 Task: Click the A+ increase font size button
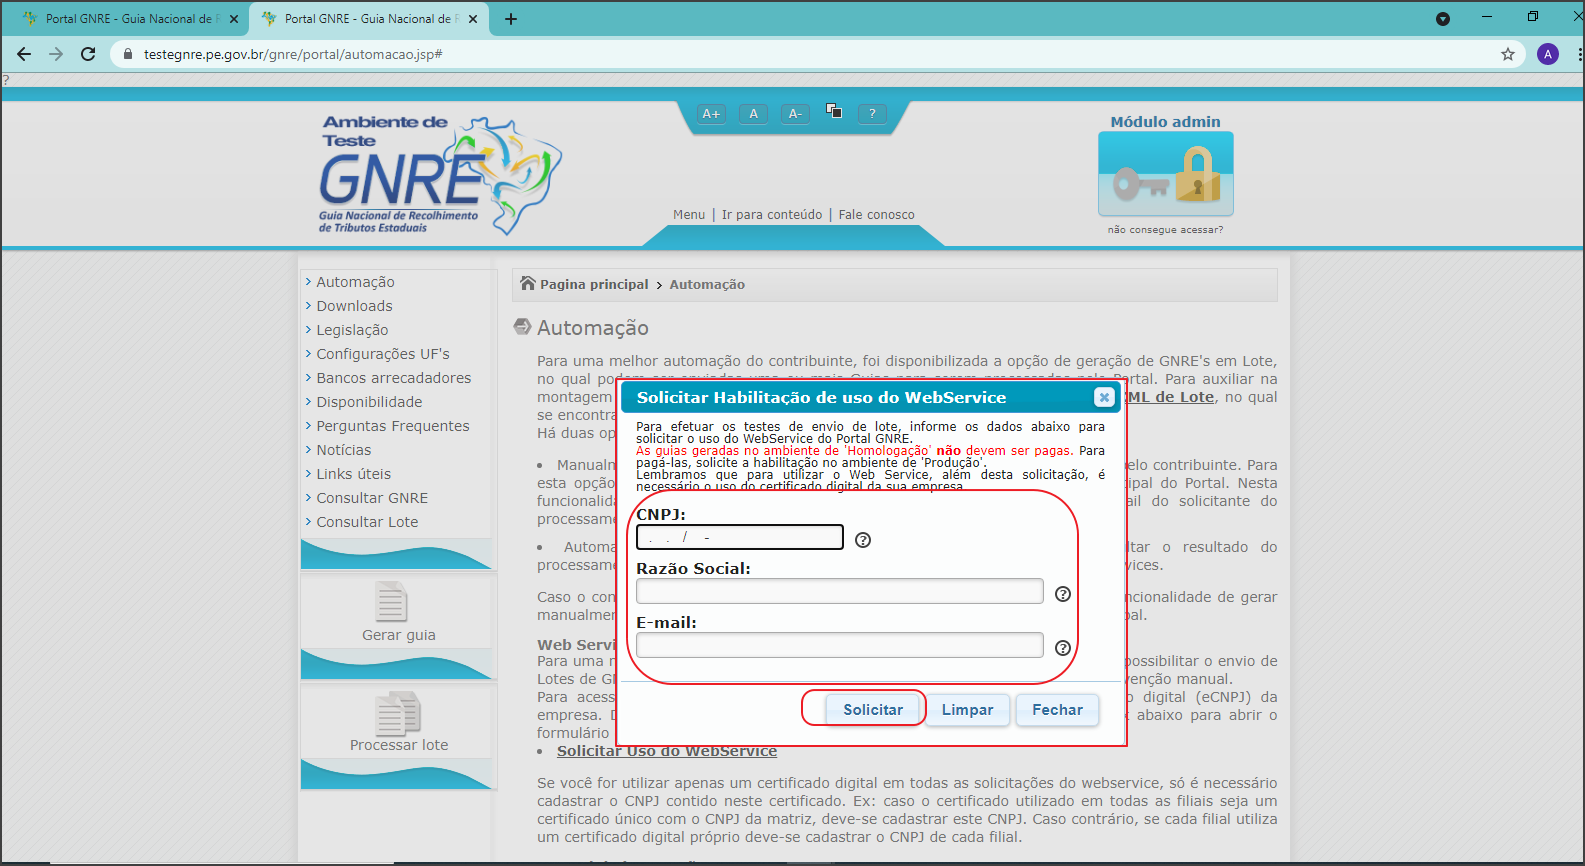pos(711,114)
